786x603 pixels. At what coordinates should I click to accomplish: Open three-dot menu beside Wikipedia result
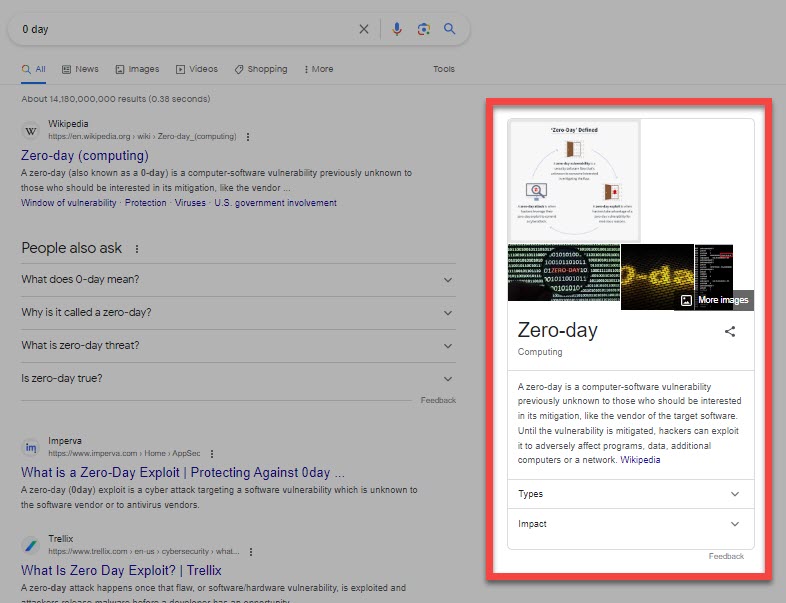coord(248,137)
